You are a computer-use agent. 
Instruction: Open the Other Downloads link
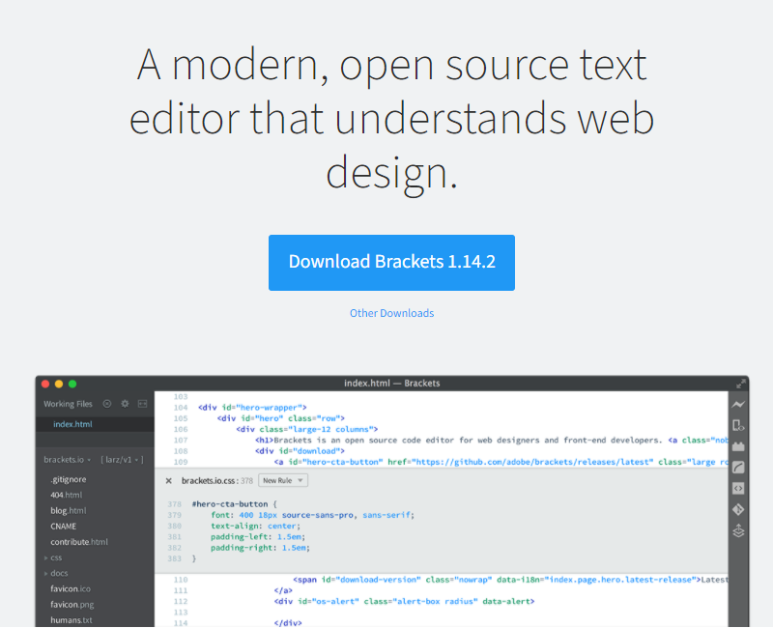[x=391, y=313]
